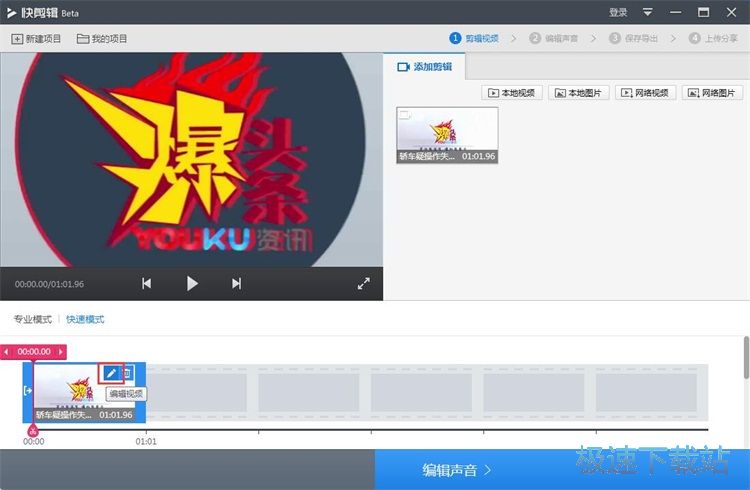Switch to 专业模式 professional mode

(33, 319)
